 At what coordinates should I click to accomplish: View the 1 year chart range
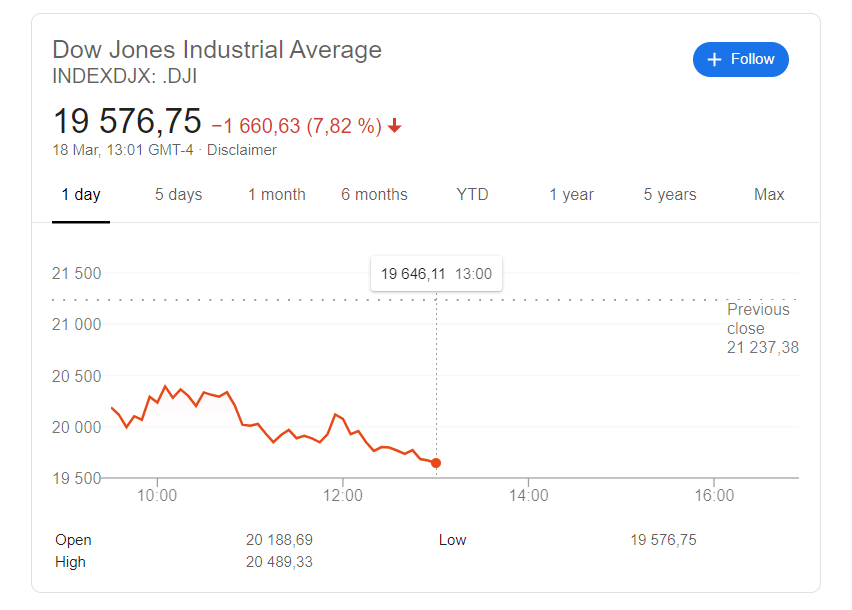pyautogui.click(x=571, y=195)
